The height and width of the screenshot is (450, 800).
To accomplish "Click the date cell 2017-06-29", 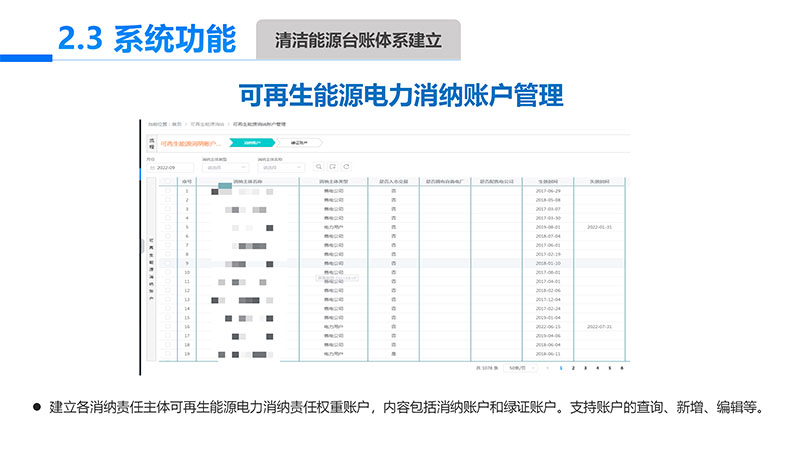I will [548, 191].
